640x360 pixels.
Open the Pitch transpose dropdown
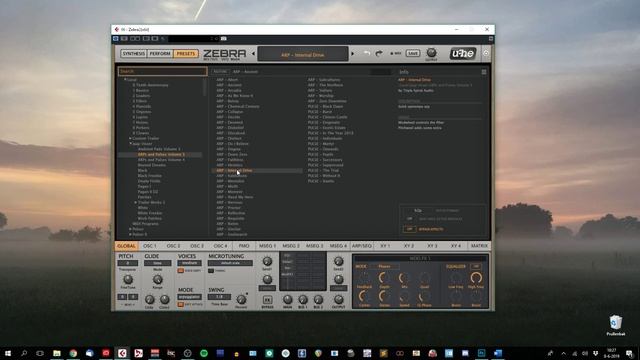click(128, 263)
